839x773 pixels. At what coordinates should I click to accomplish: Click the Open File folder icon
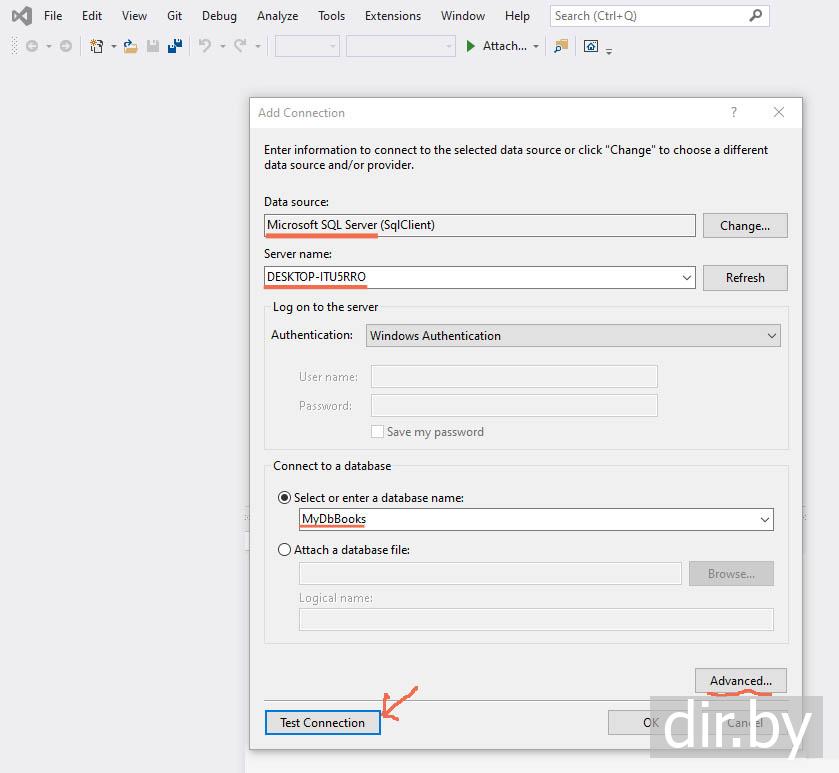click(x=130, y=46)
